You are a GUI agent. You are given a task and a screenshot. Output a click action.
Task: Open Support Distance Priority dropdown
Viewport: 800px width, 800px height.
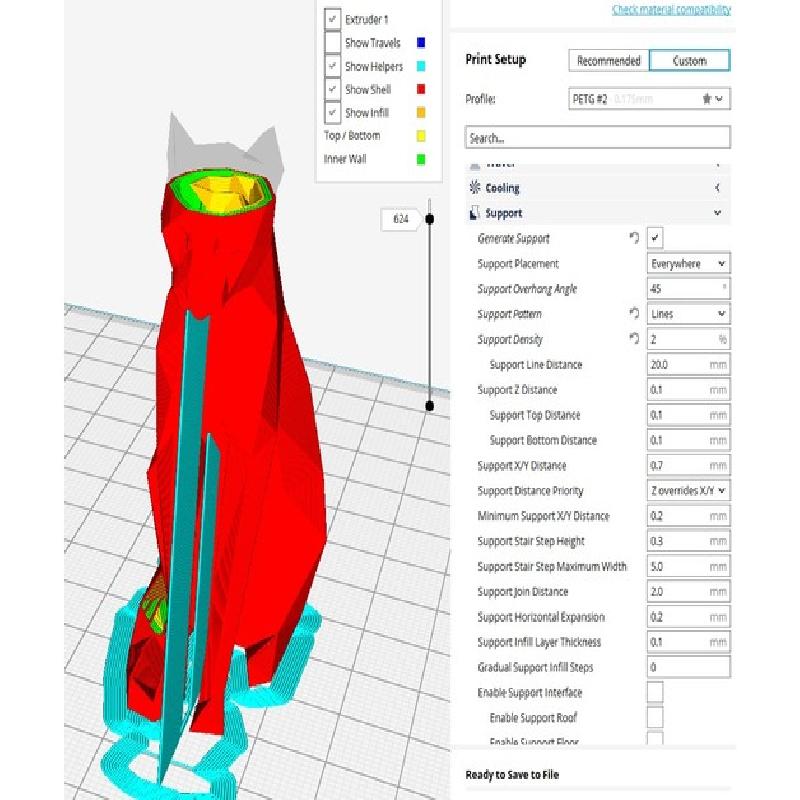[688, 490]
